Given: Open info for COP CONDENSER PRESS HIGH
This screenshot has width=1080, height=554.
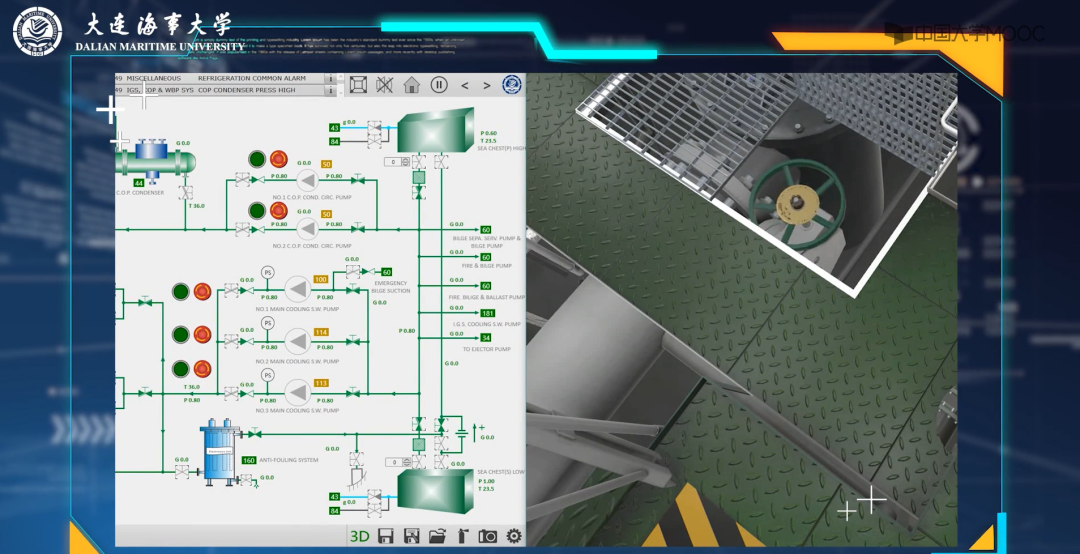Looking at the screenshot, I should coord(331,90).
